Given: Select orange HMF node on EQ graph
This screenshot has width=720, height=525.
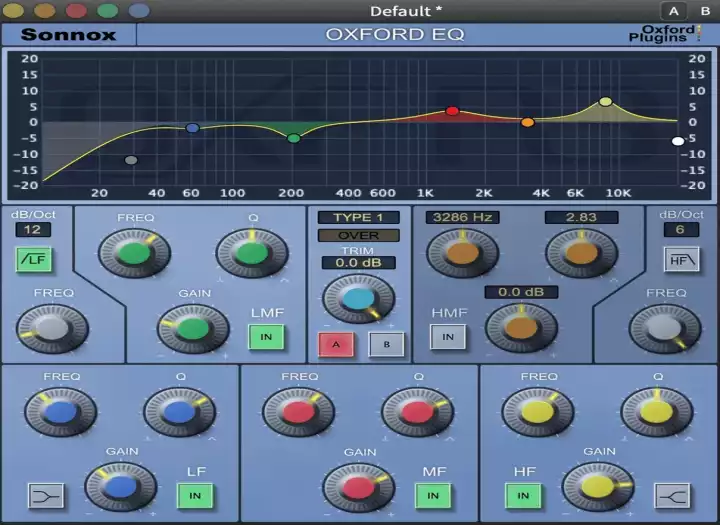Looking at the screenshot, I should point(528,122).
